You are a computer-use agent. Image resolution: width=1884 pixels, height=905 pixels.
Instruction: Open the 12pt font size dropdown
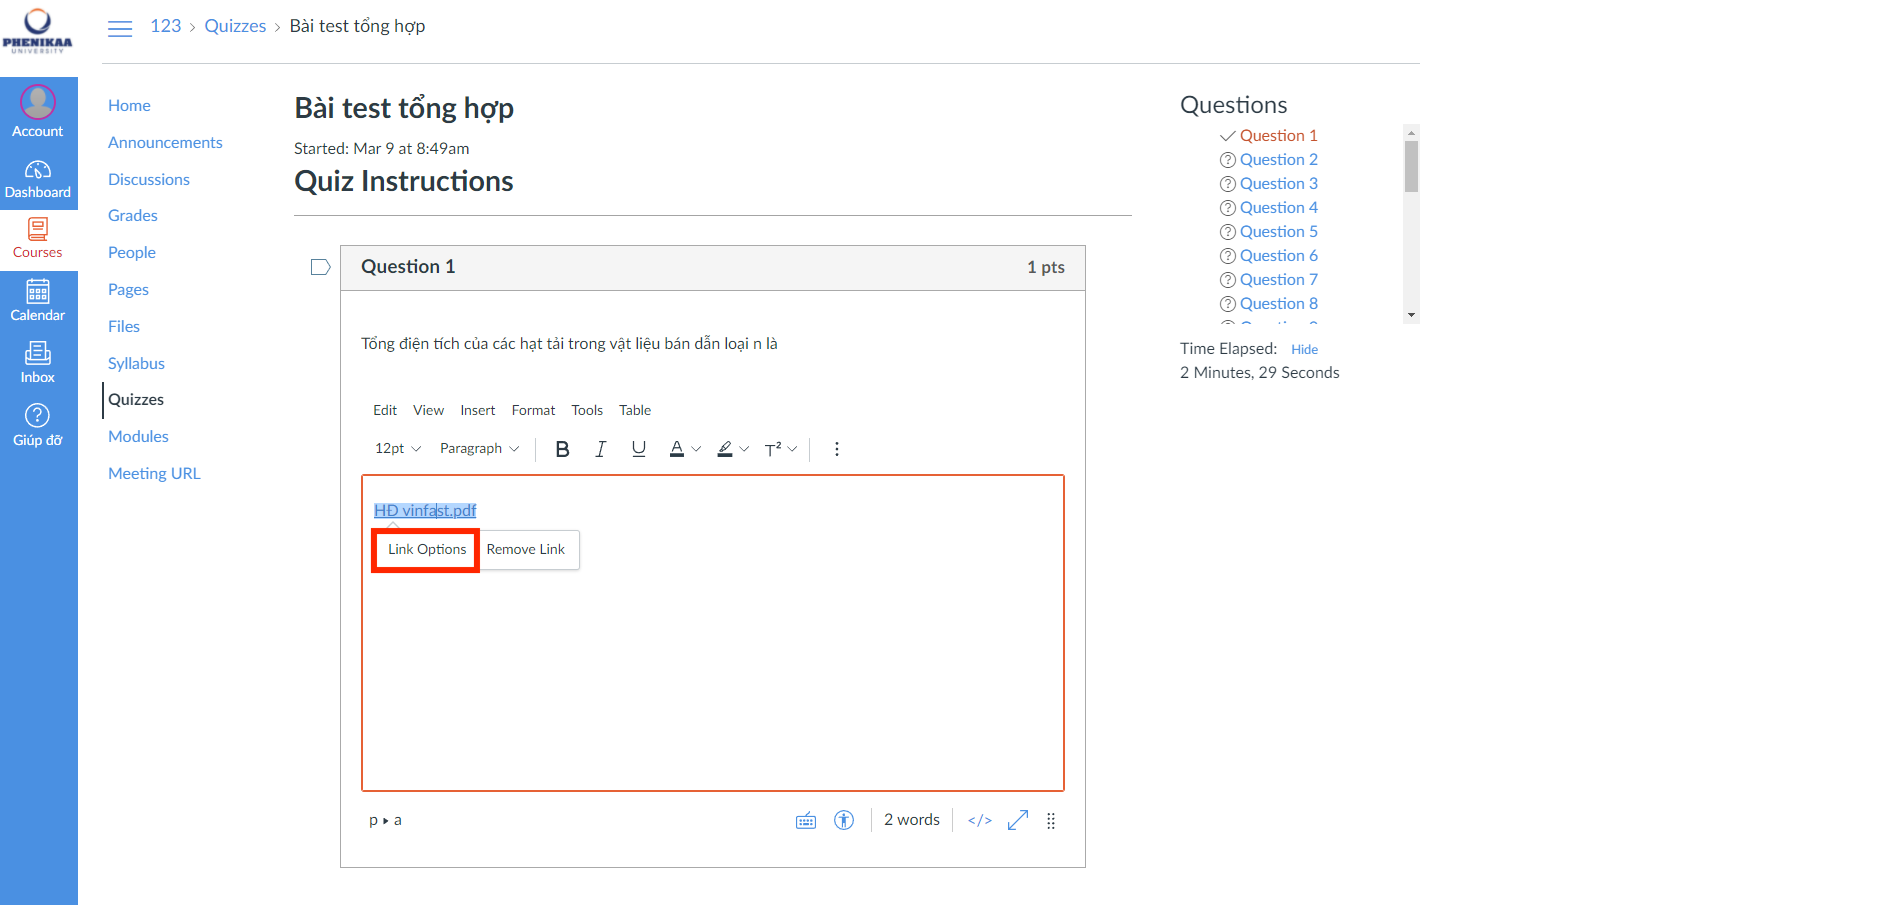pos(398,449)
